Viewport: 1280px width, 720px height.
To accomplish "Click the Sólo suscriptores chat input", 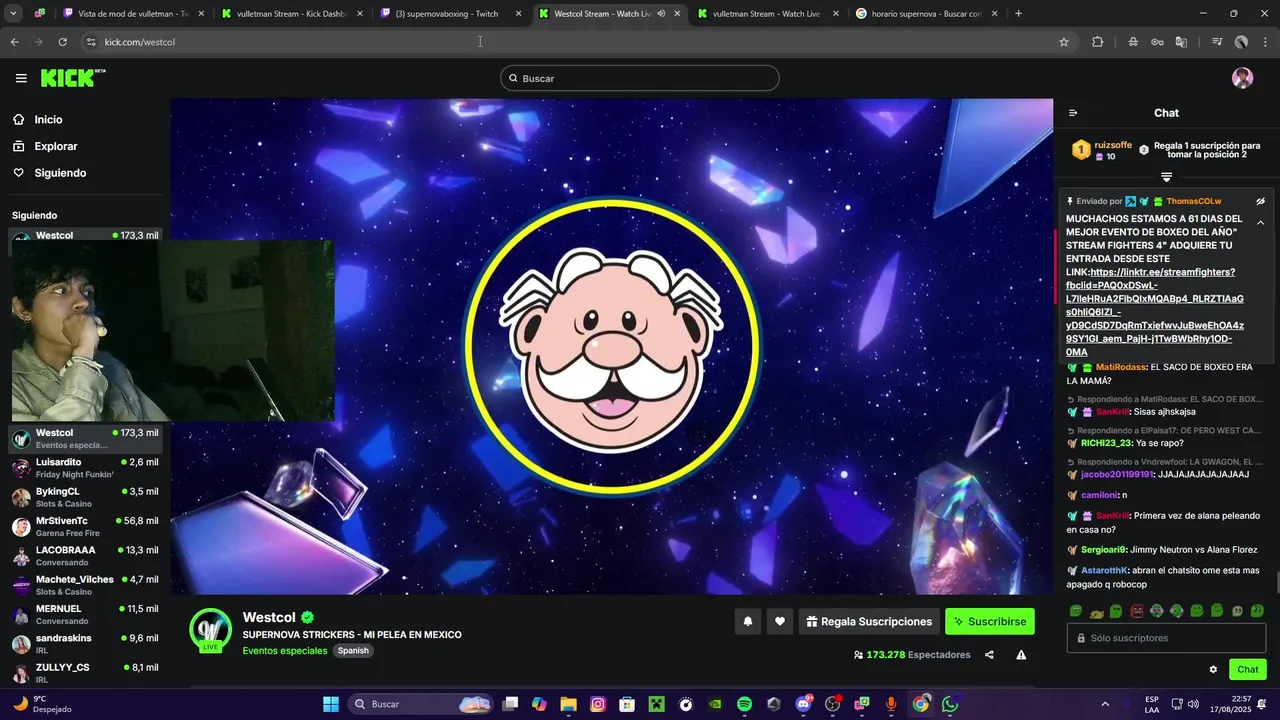I will point(1166,638).
